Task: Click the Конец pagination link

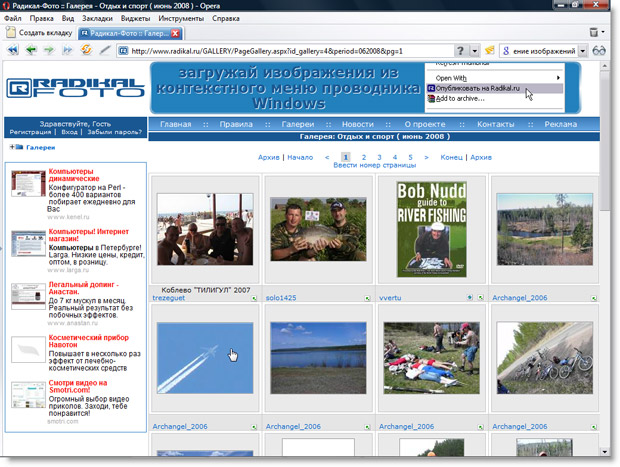Action: click(452, 157)
